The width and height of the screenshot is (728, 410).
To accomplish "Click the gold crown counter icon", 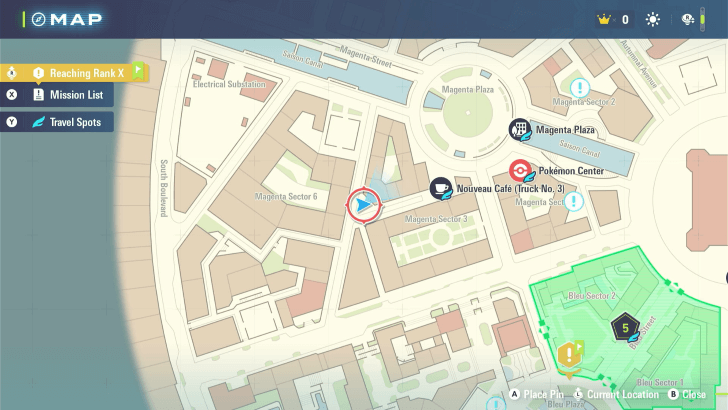I will [603, 19].
